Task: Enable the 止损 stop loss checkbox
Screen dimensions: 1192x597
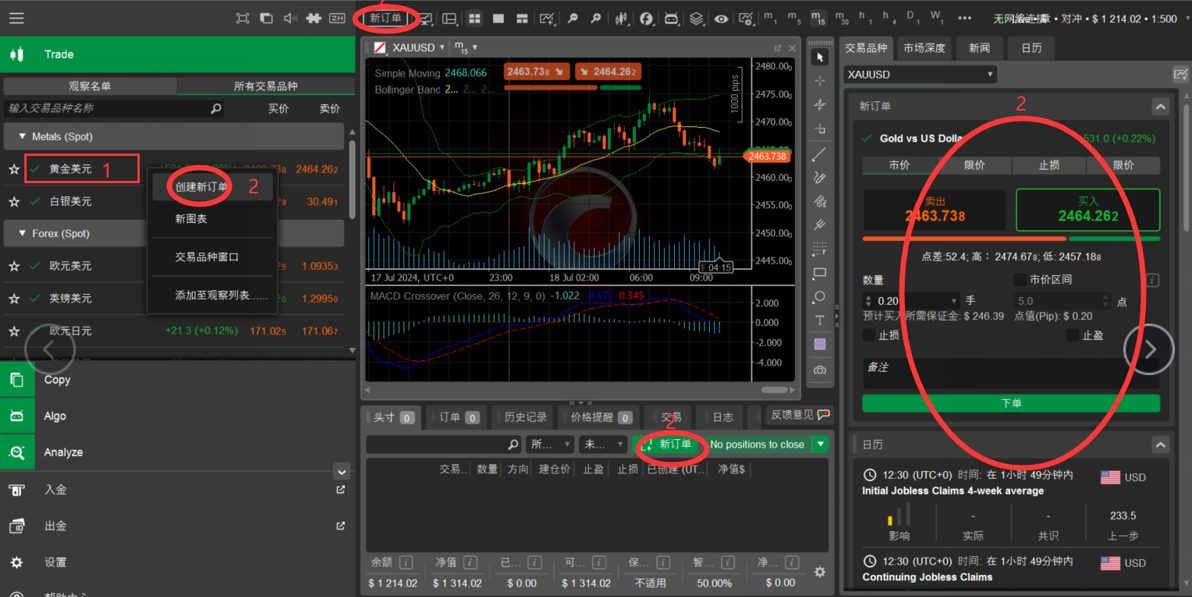Action: tap(868, 335)
